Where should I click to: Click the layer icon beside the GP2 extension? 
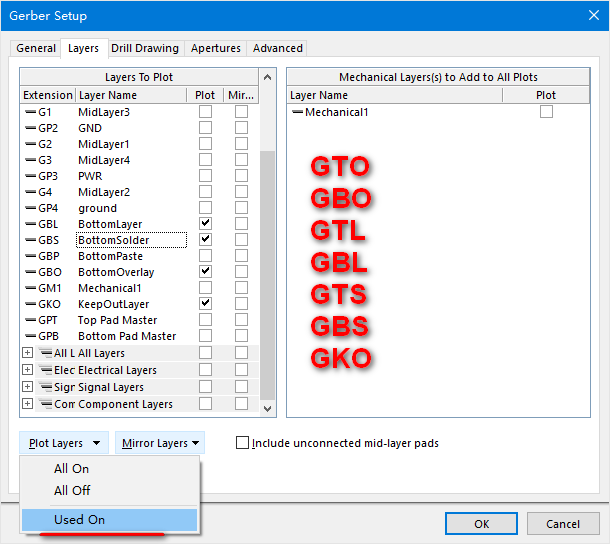pos(30,128)
